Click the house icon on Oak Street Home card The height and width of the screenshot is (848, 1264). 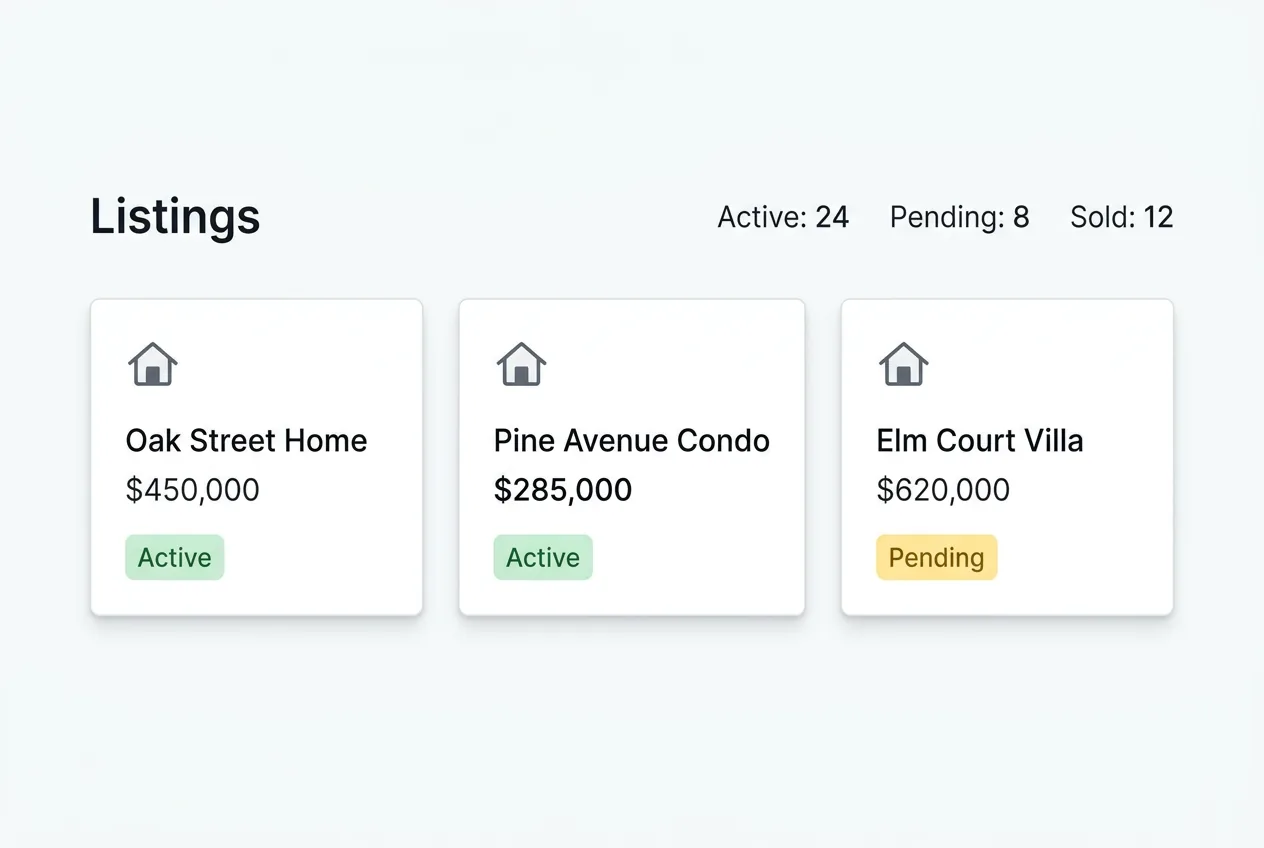152,363
